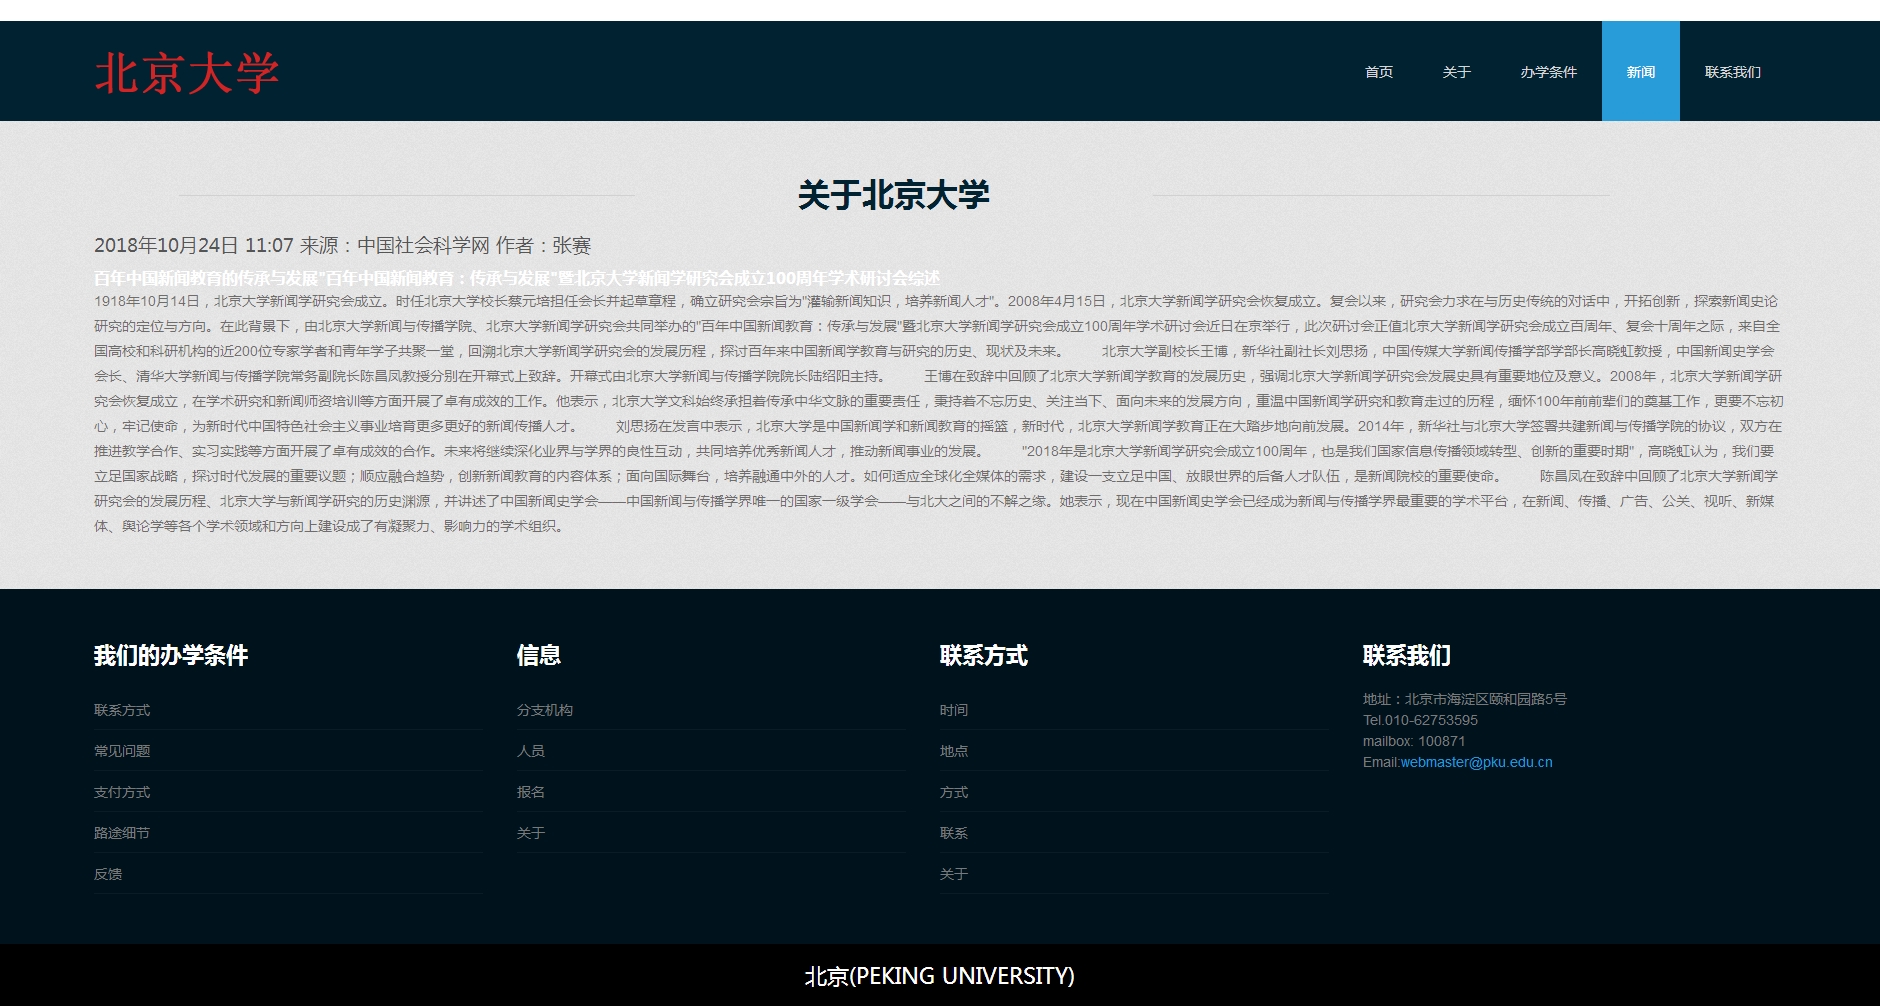Open 关于 in the top navigation bar

pos(1456,72)
